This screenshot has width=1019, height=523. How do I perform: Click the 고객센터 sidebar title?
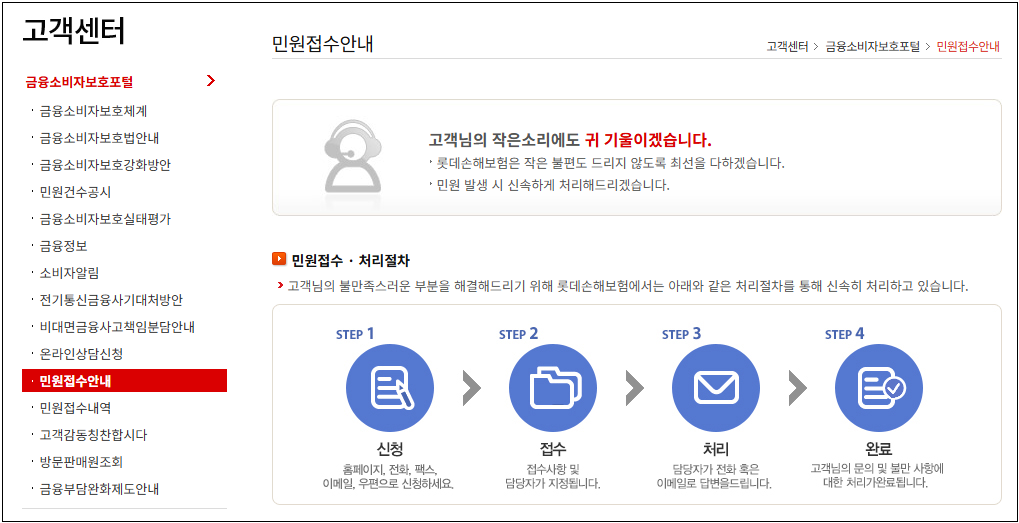pyautogui.click(x=74, y=32)
